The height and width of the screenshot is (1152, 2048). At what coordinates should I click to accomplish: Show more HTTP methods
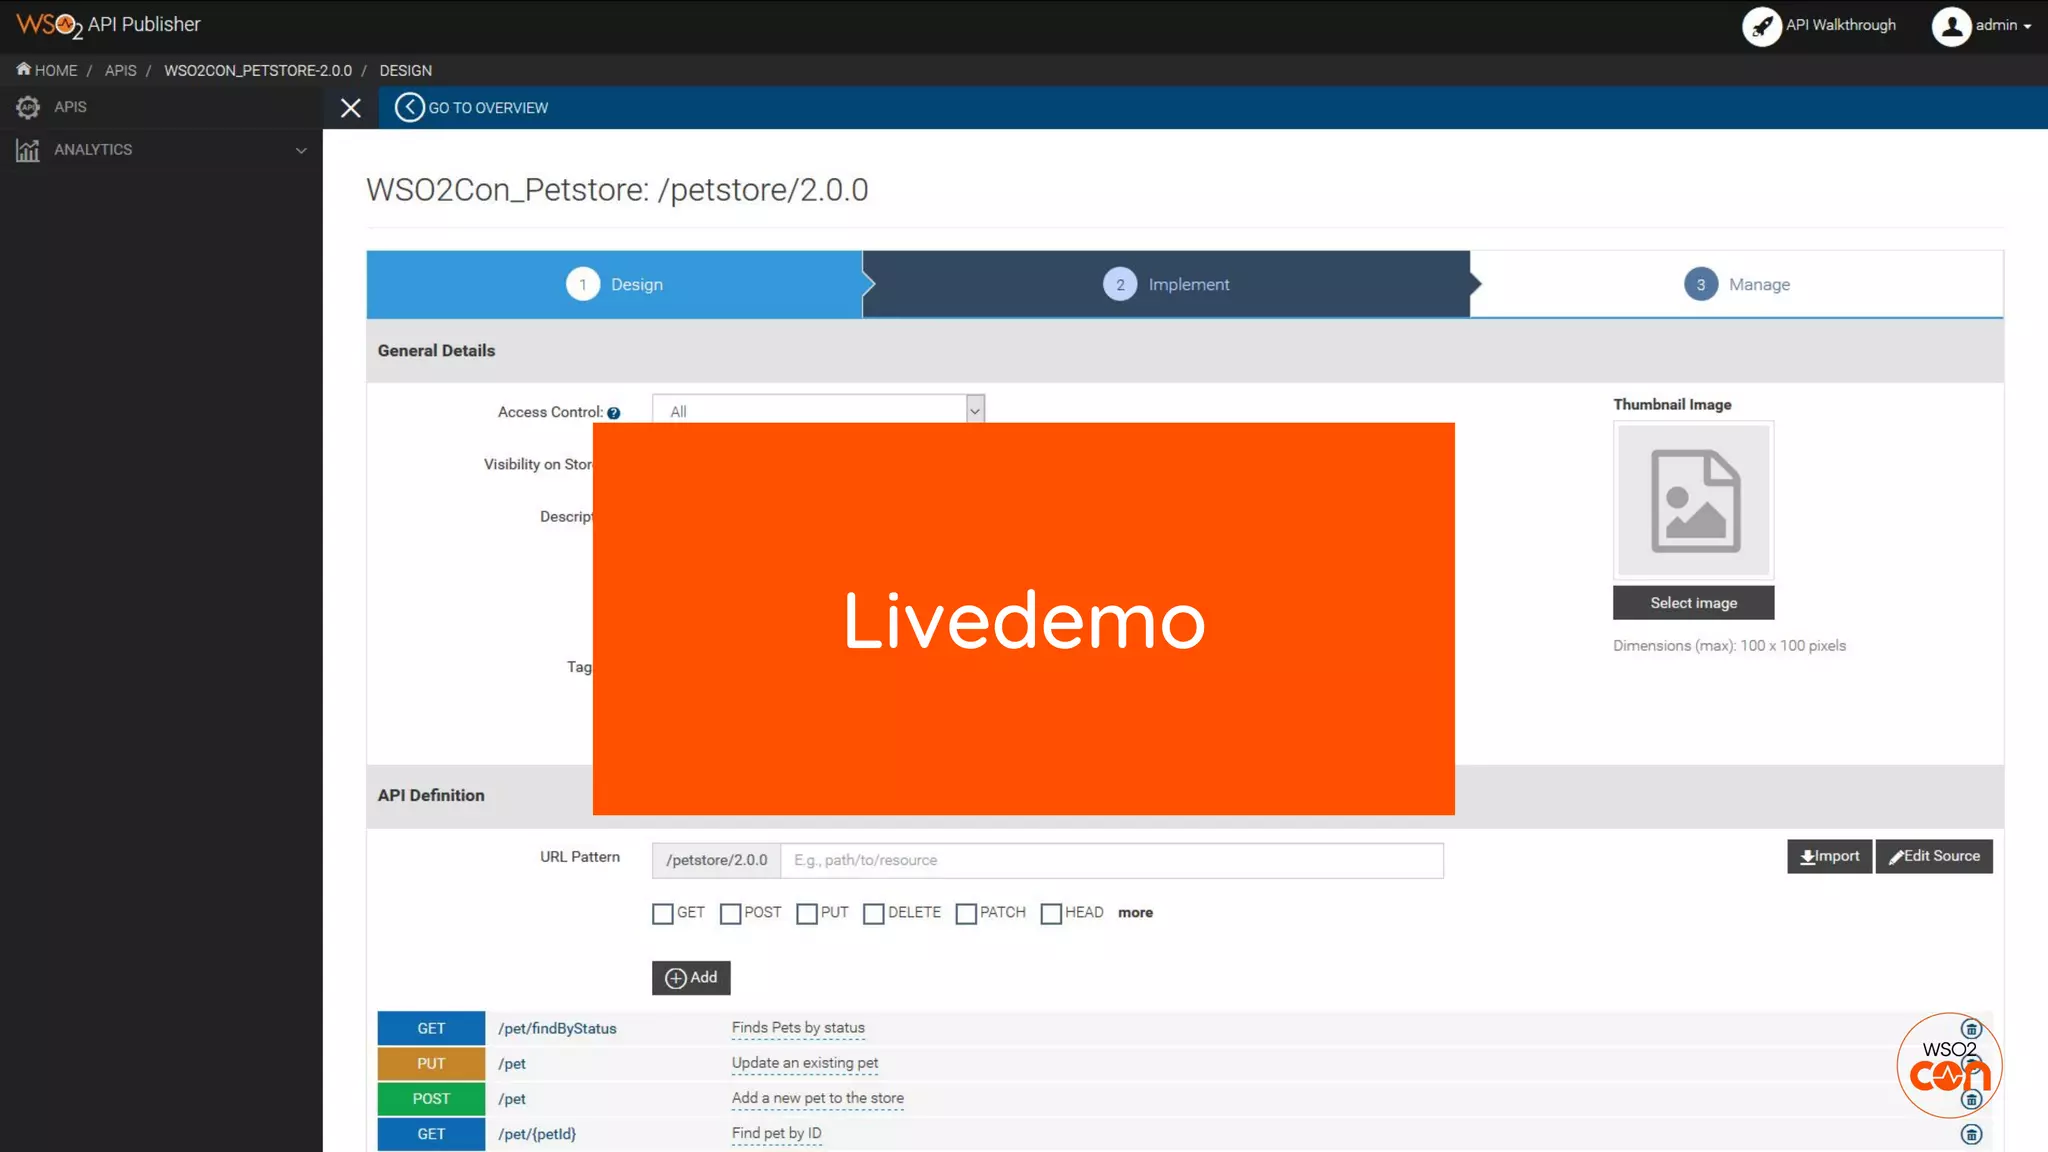pyautogui.click(x=1135, y=913)
